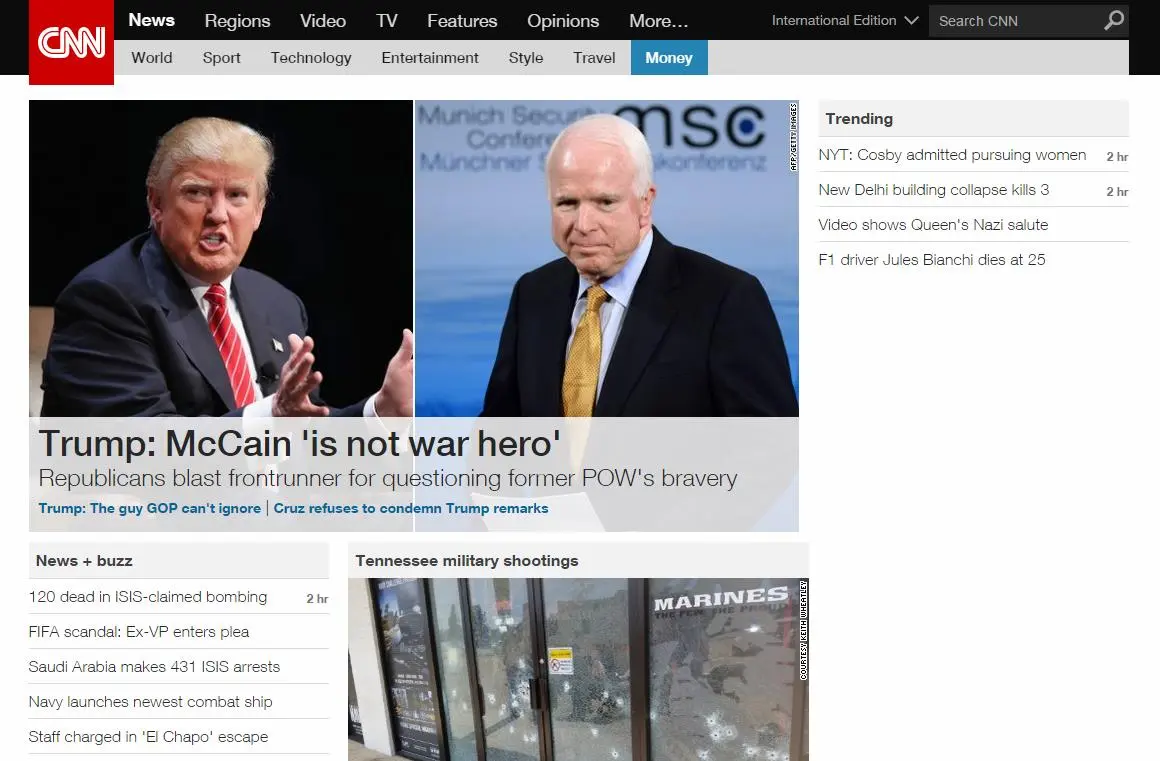The width and height of the screenshot is (1160, 761).
Task: Go to the Opinions section
Action: click(x=563, y=21)
